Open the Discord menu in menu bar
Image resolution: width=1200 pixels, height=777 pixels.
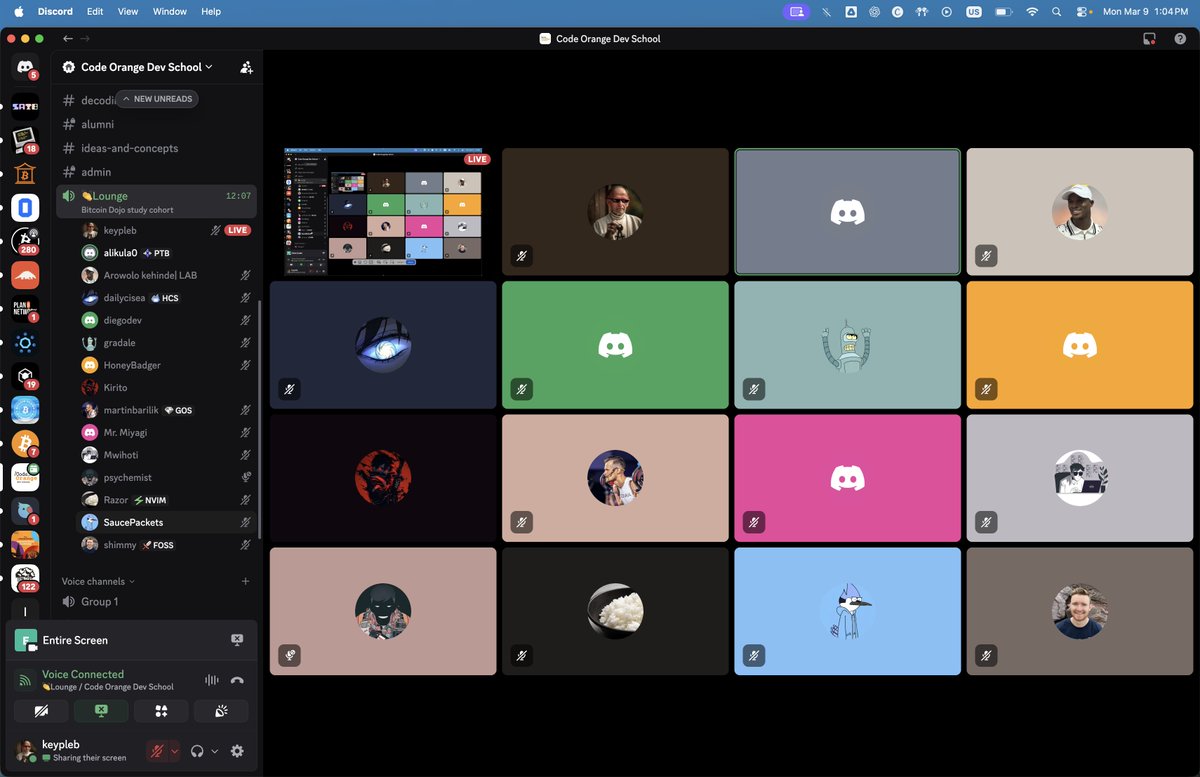pyautogui.click(x=55, y=12)
